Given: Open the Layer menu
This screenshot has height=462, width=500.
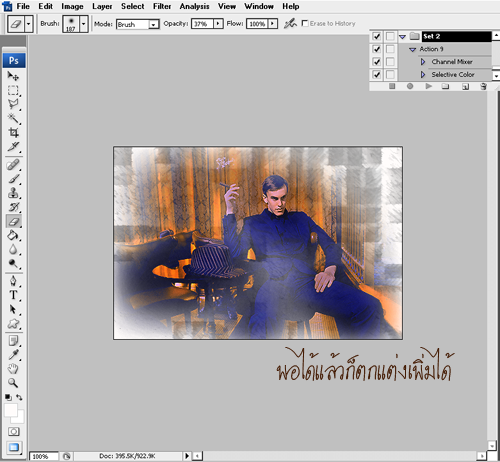Looking at the screenshot, I should tap(102, 6).
